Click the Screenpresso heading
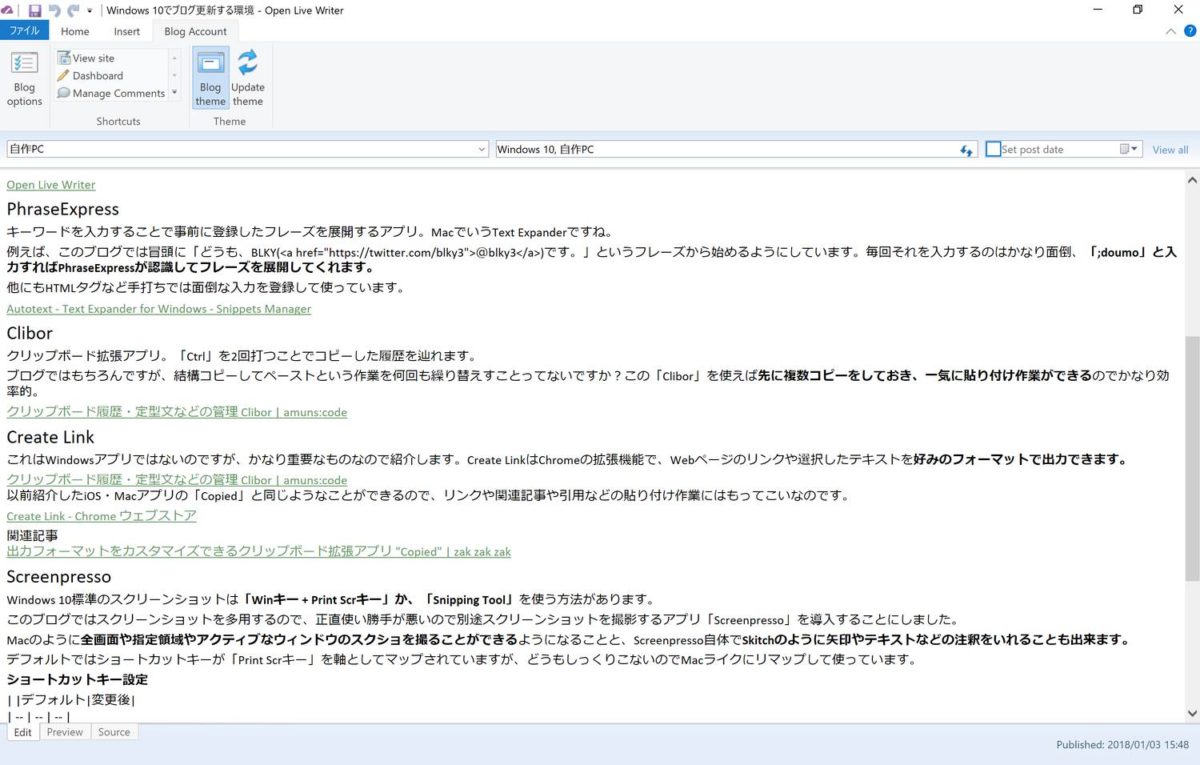Image resolution: width=1200 pixels, height=765 pixels. 59,577
